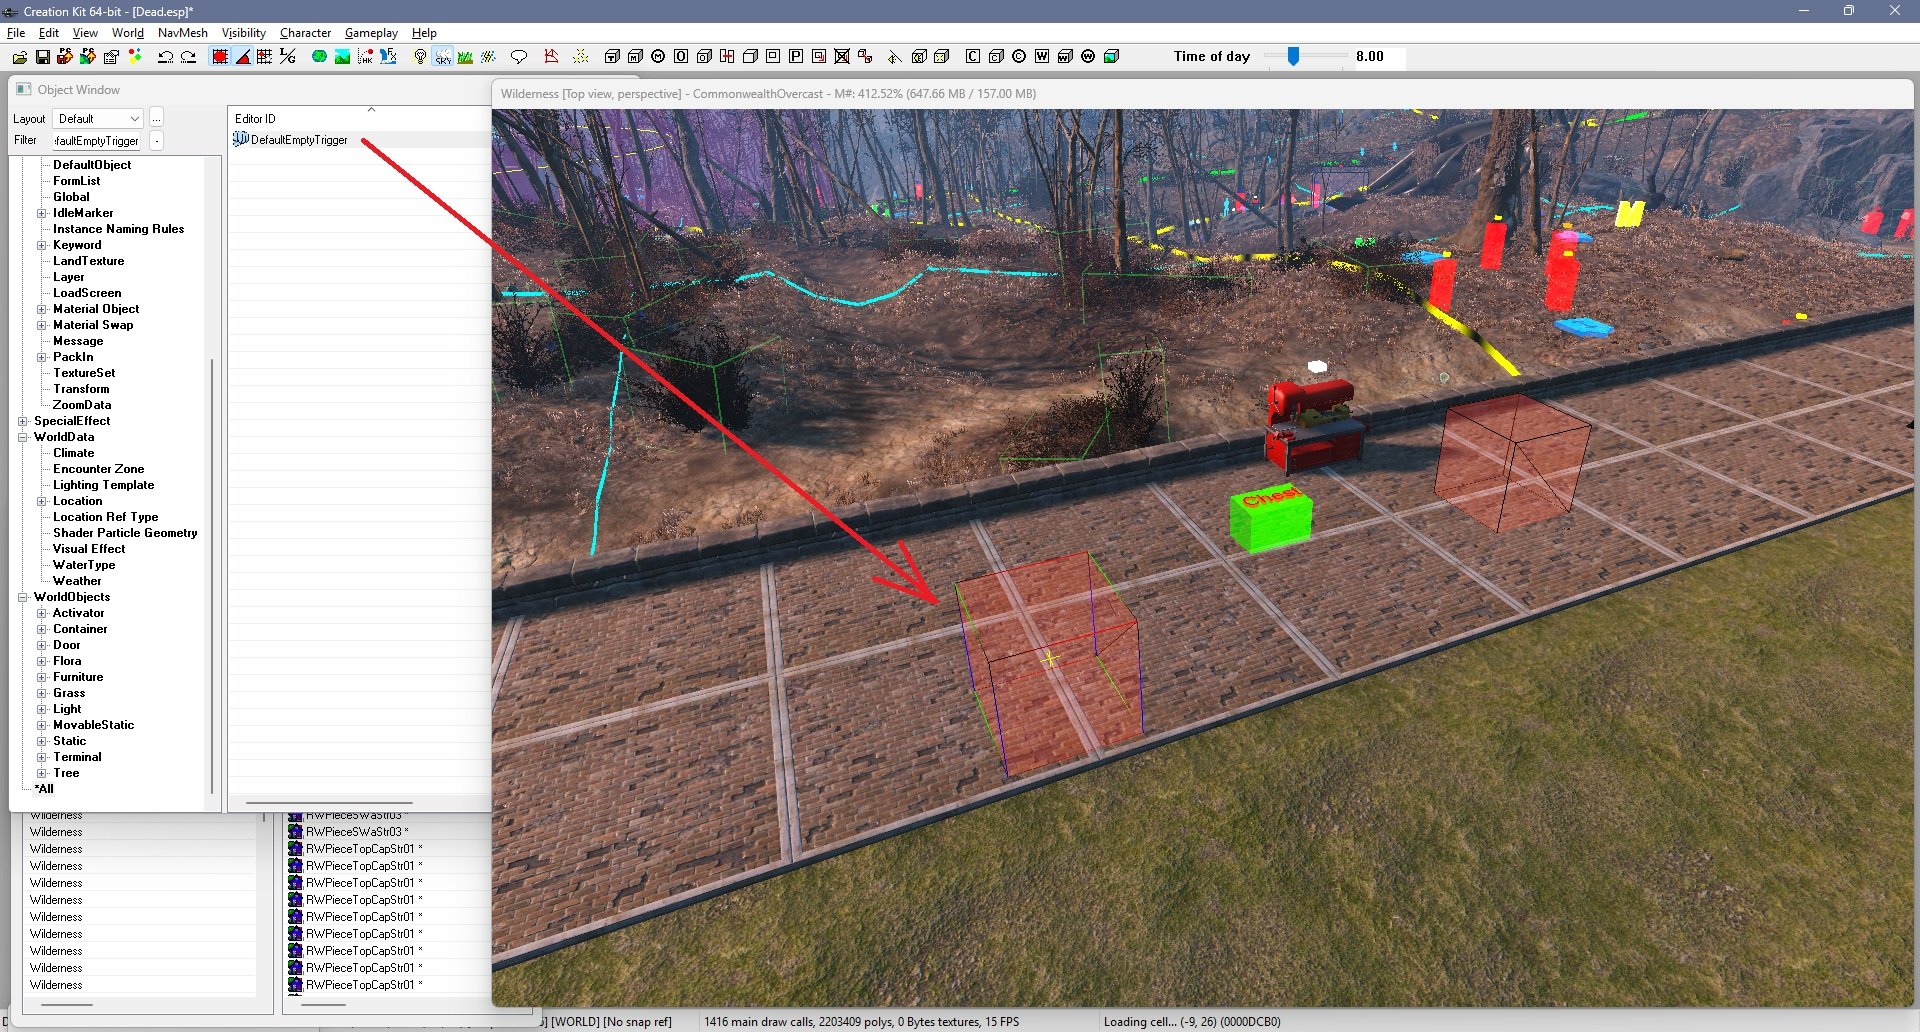This screenshot has height=1032, width=1920.
Task: Select the green Chest box in the viewport
Action: [1270, 519]
